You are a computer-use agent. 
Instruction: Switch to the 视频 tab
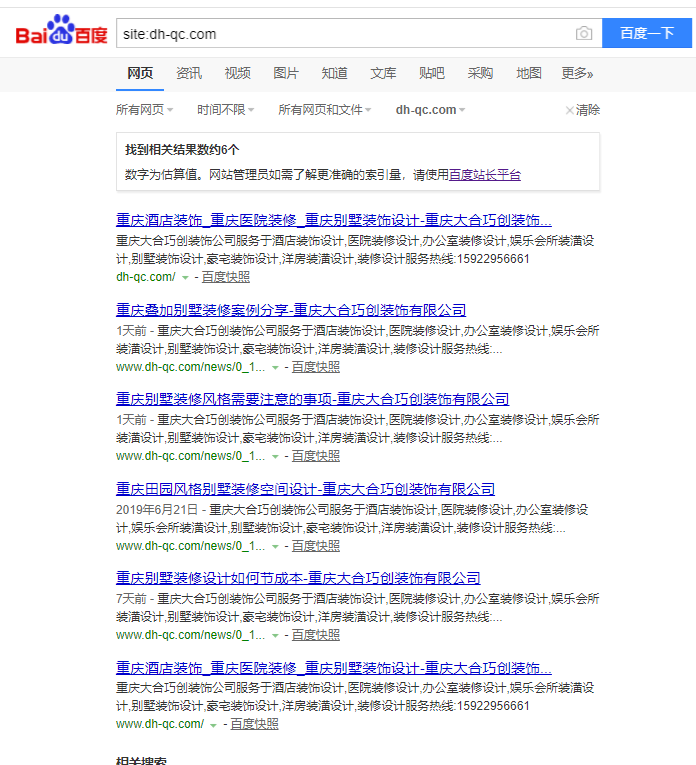(238, 73)
